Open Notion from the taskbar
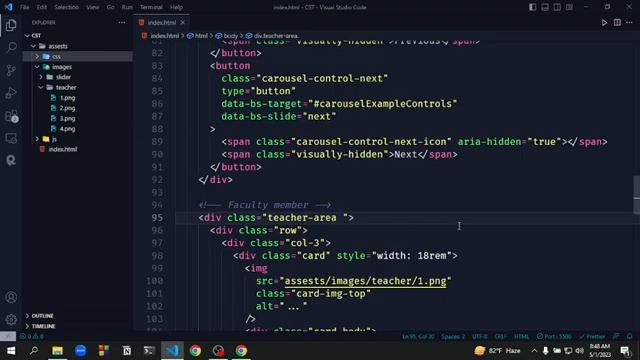This screenshot has height=360, width=640. (127, 351)
